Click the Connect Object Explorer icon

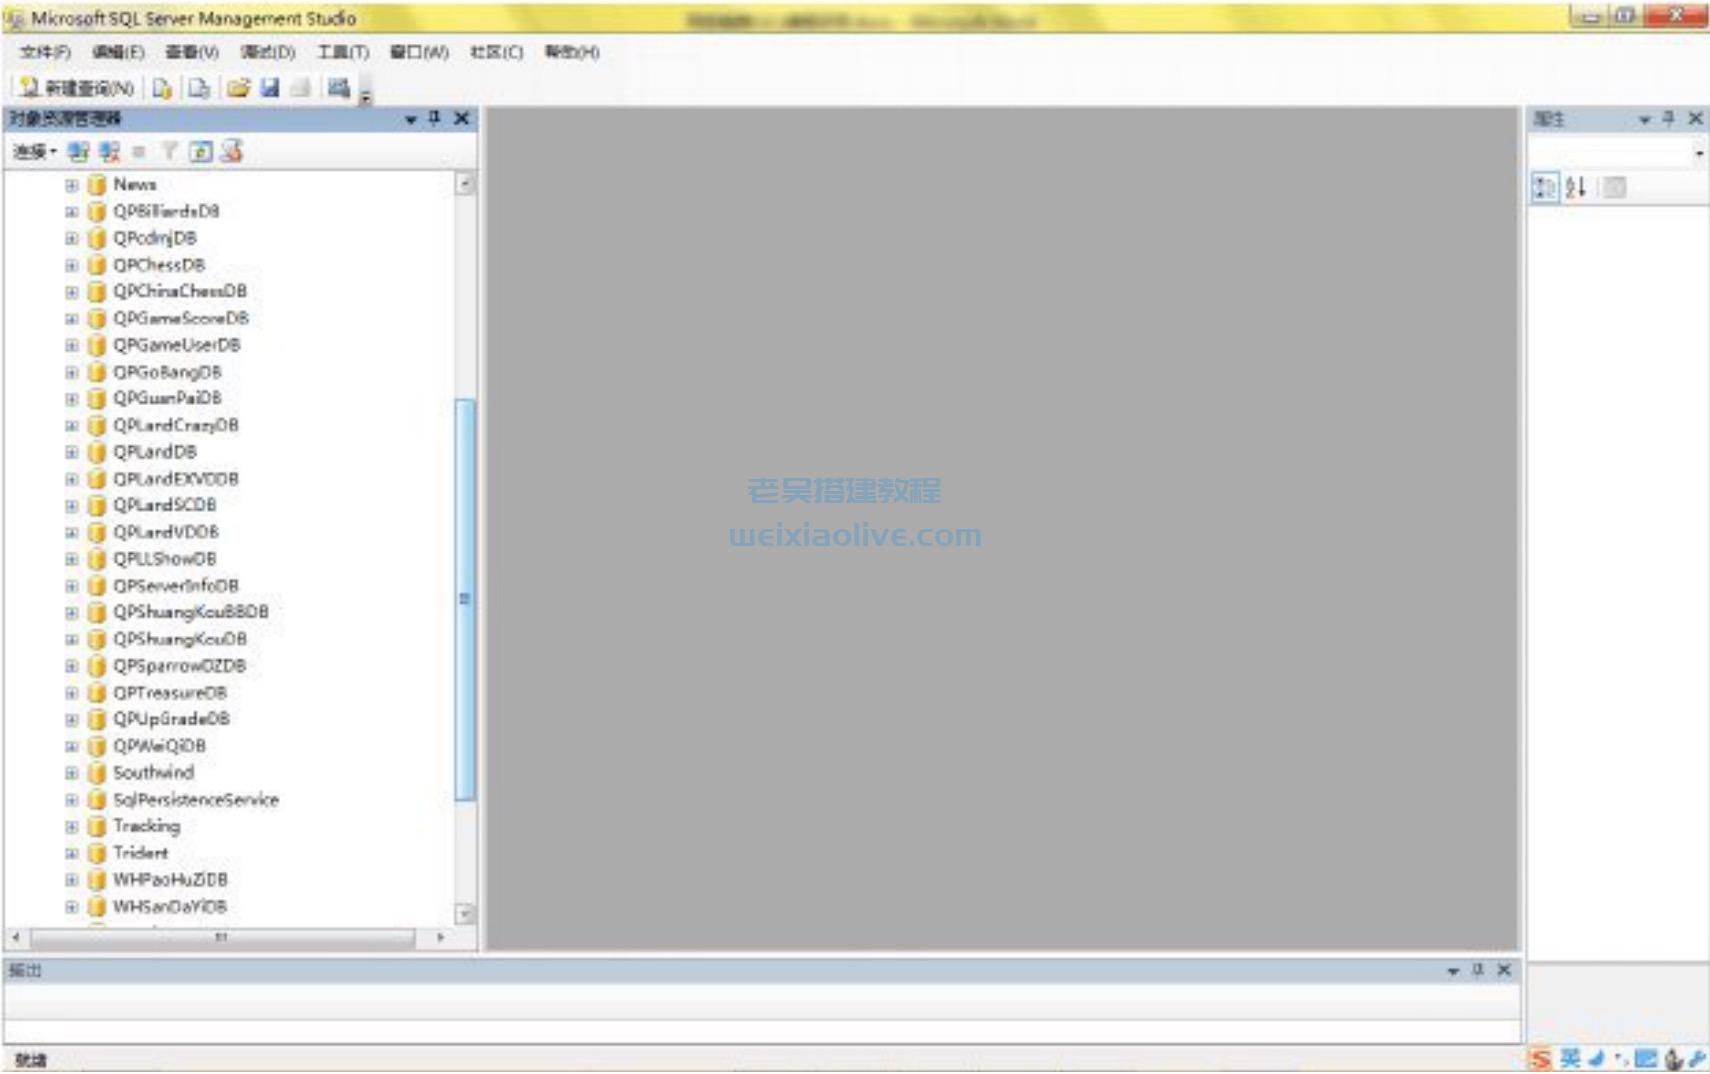point(78,152)
